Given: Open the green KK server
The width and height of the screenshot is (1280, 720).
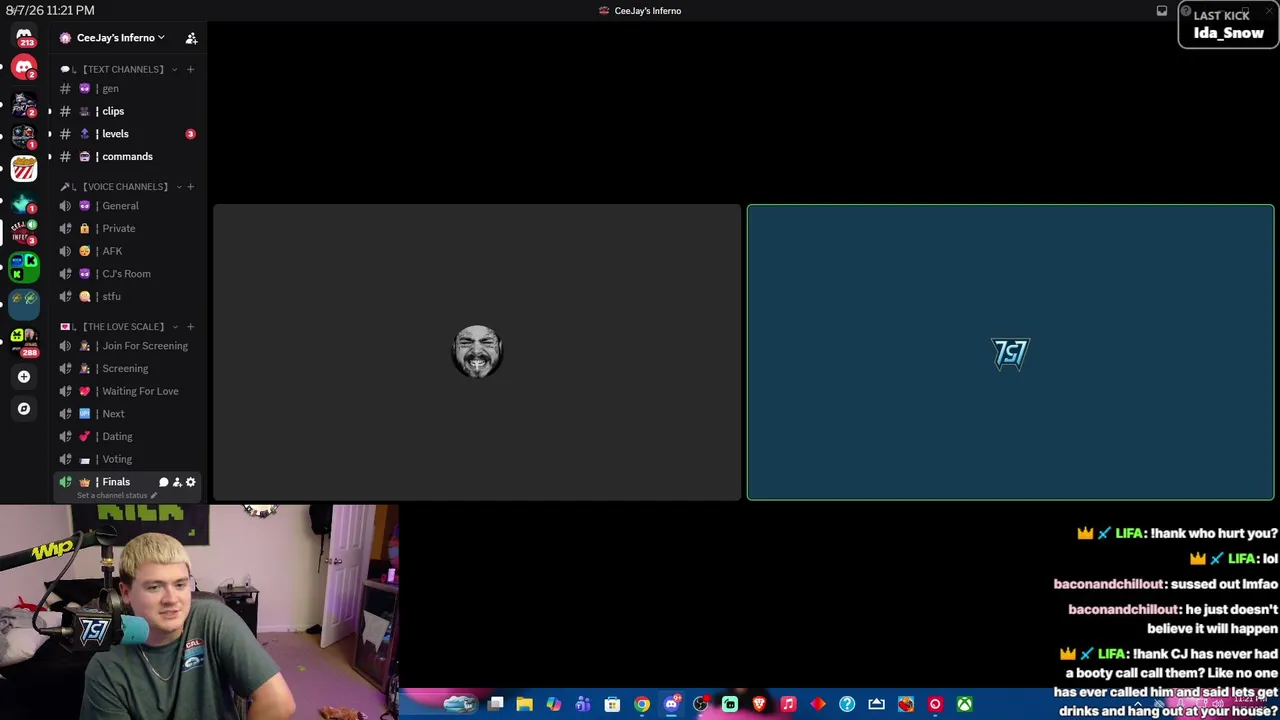Looking at the screenshot, I should pyautogui.click(x=24, y=266).
